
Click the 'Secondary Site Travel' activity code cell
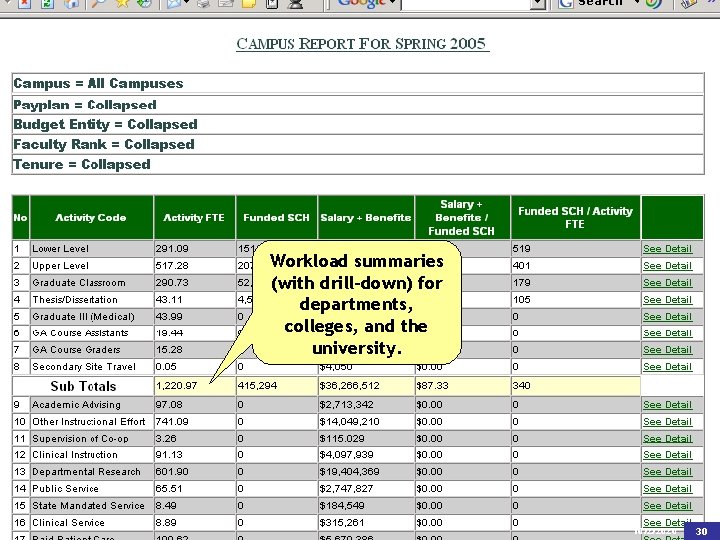pyautogui.click(x=91, y=367)
